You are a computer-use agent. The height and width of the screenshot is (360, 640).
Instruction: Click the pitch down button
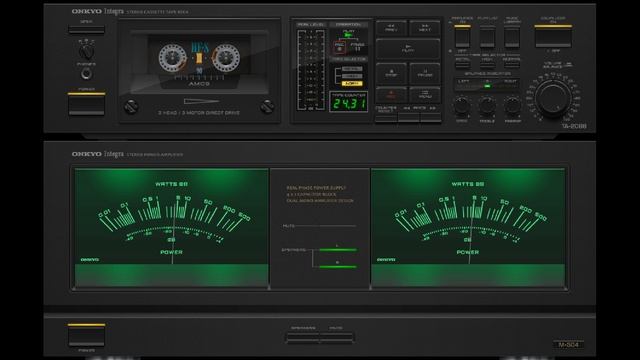click(x=409, y=118)
